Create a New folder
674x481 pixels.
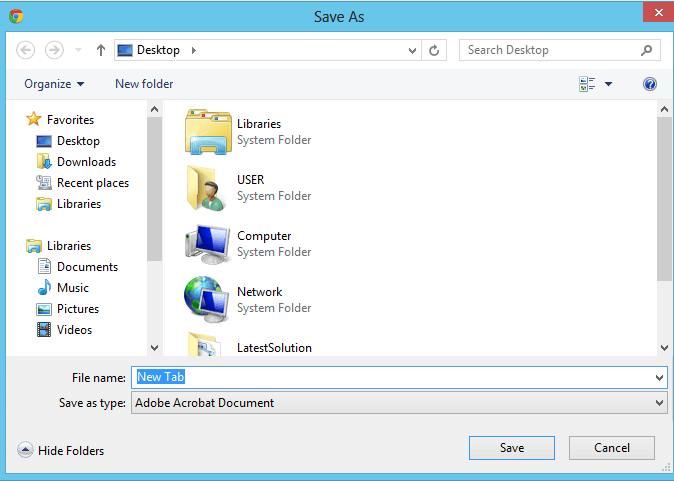click(144, 84)
